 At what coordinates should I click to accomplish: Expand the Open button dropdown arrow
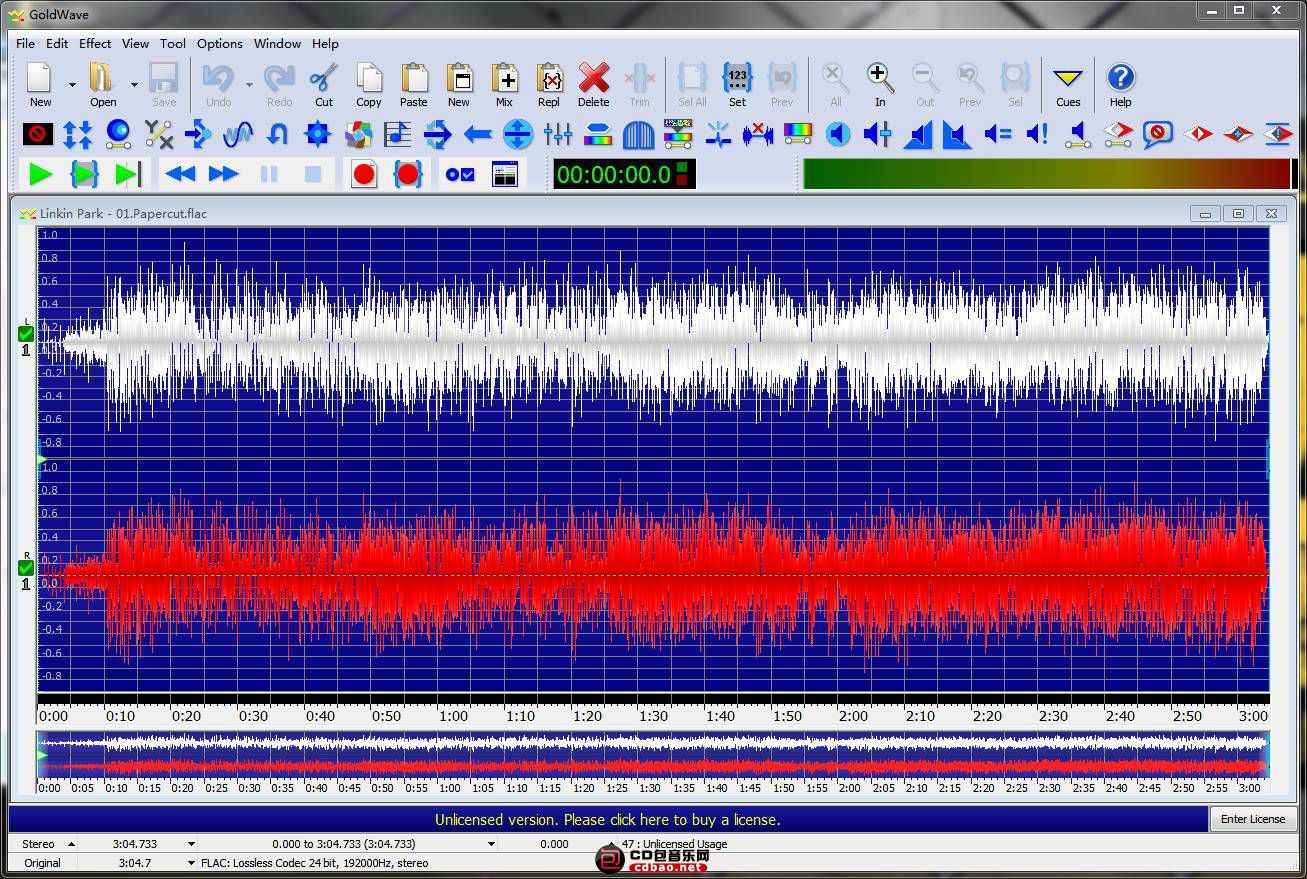click(x=134, y=85)
